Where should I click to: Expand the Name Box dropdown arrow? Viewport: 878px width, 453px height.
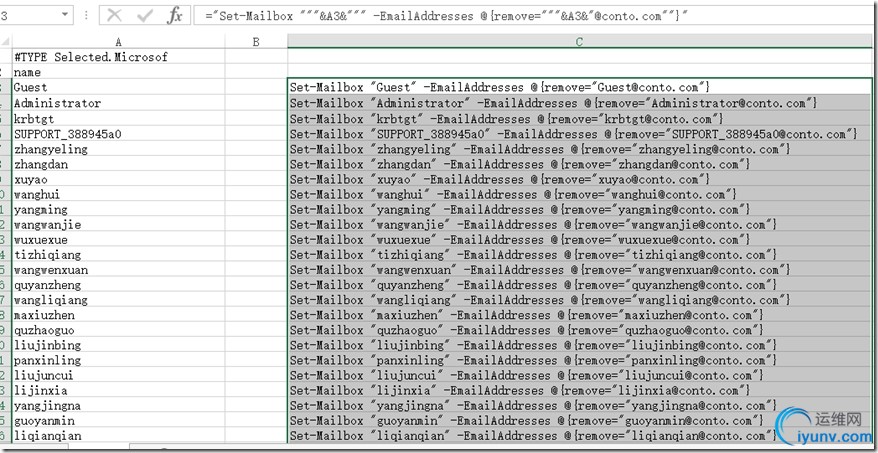tap(65, 15)
